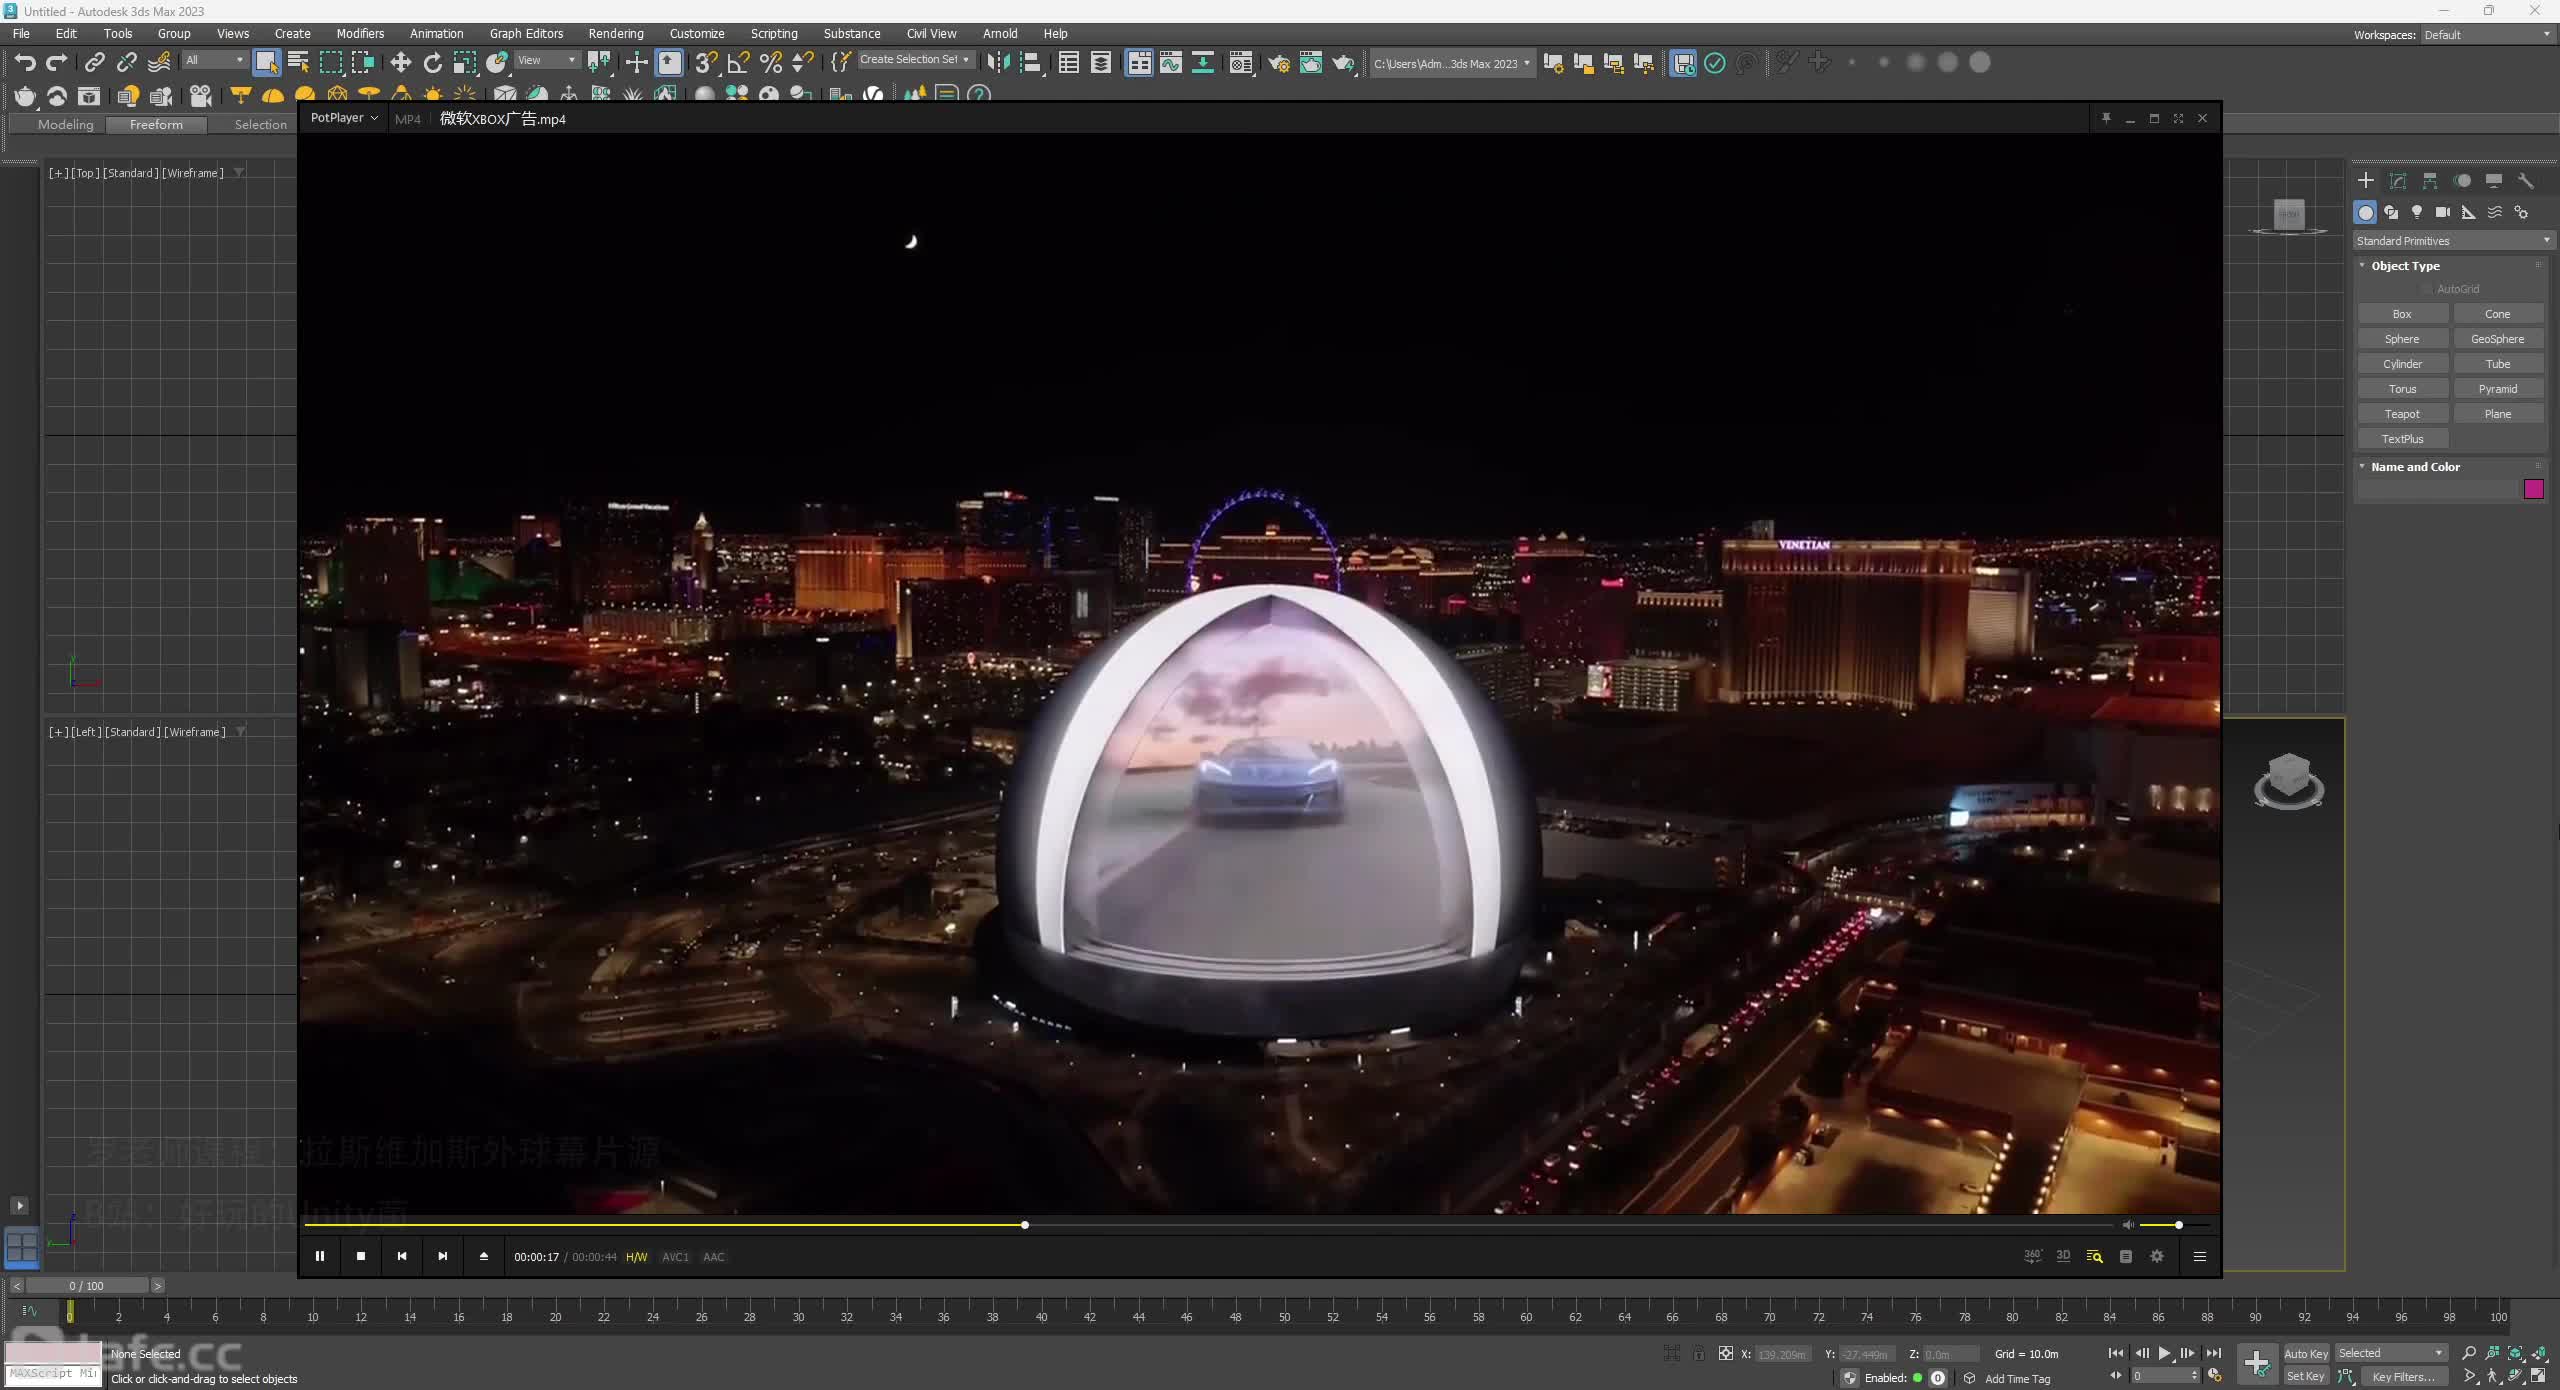Image resolution: width=2560 pixels, height=1390 pixels.
Task: Toggle the 3D Snaps icon
Action: tap(706, 62)
